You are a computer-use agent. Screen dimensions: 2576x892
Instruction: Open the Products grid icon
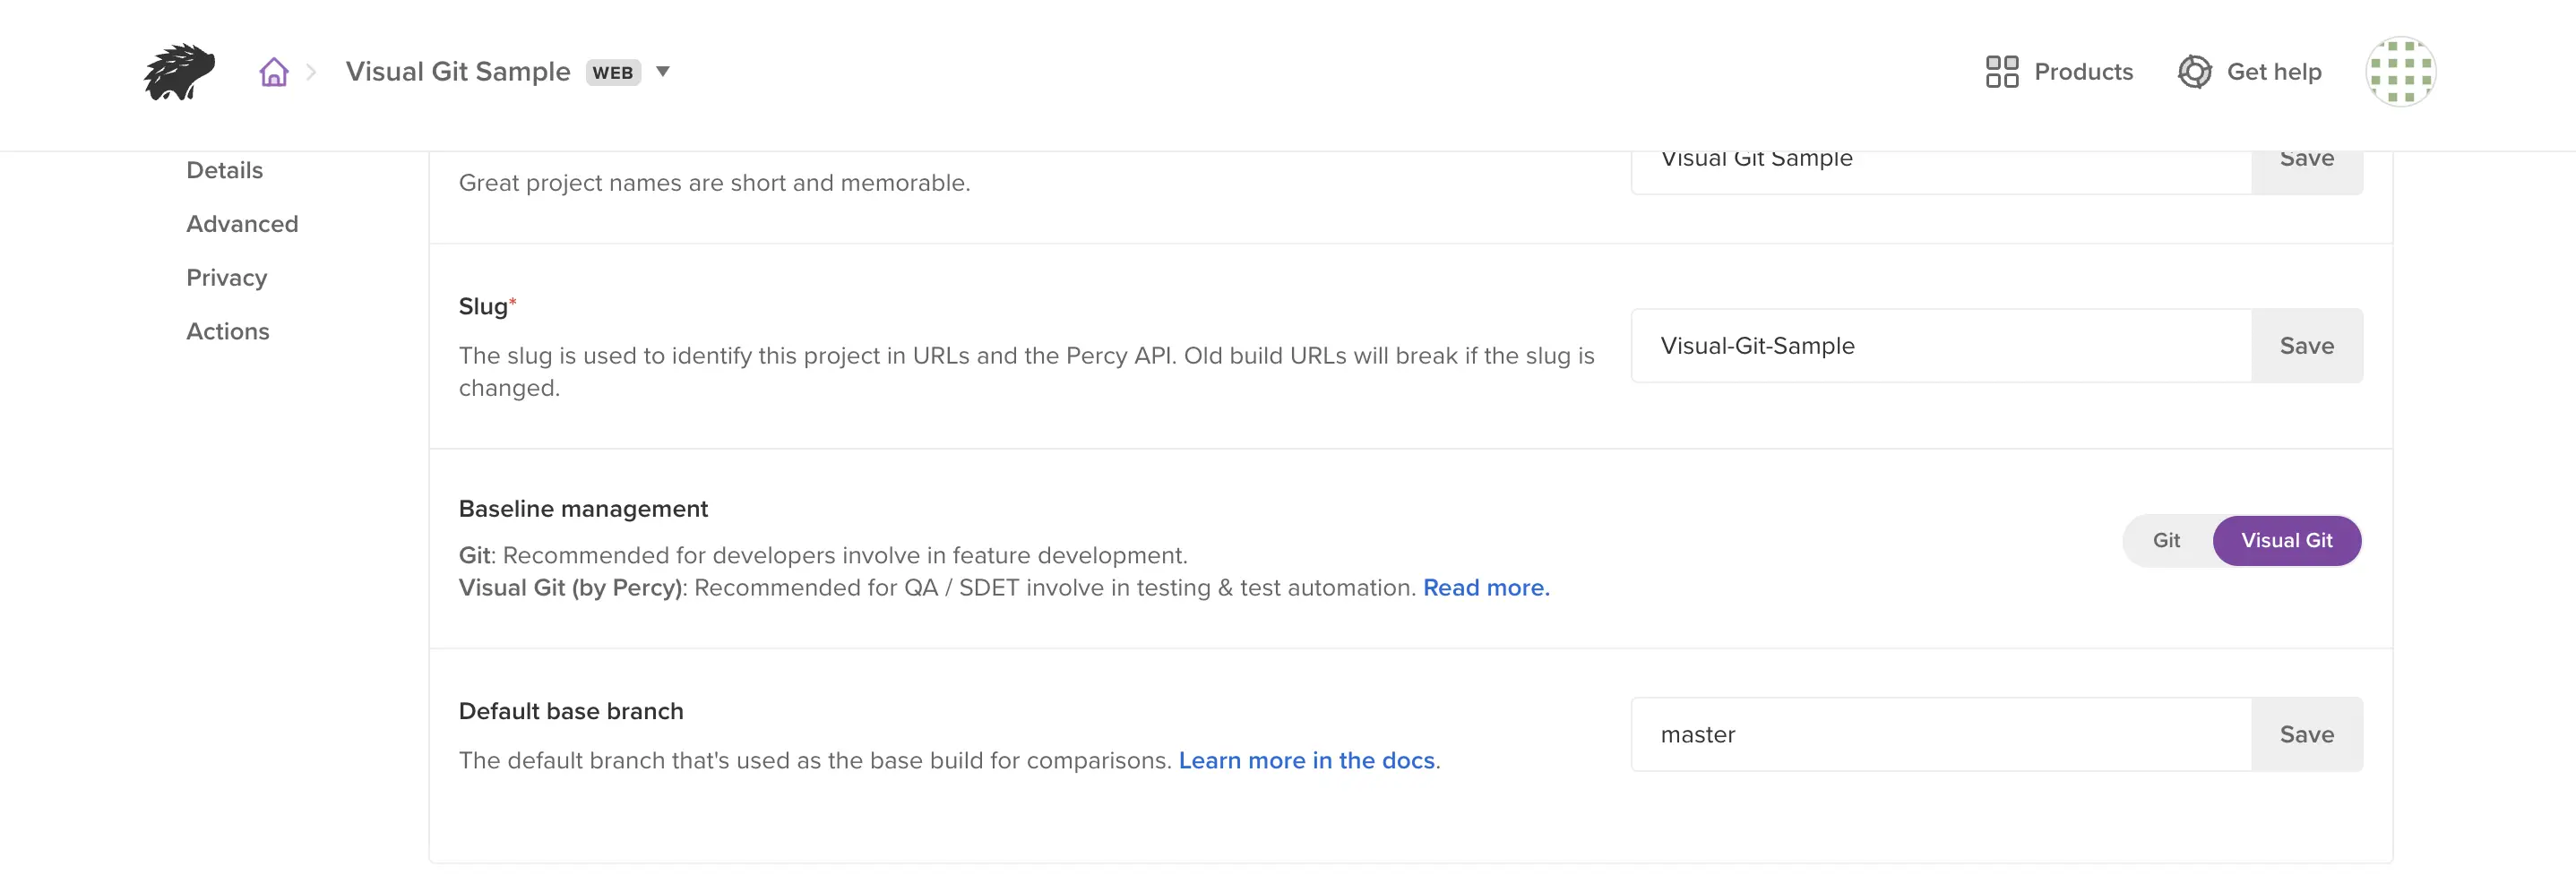point(2001,72)
